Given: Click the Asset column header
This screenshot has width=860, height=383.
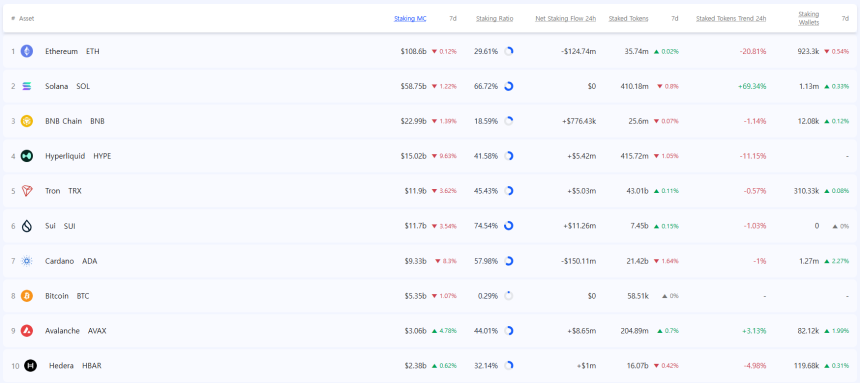Looking at the screenshot, I should click(x=26, y=19).
